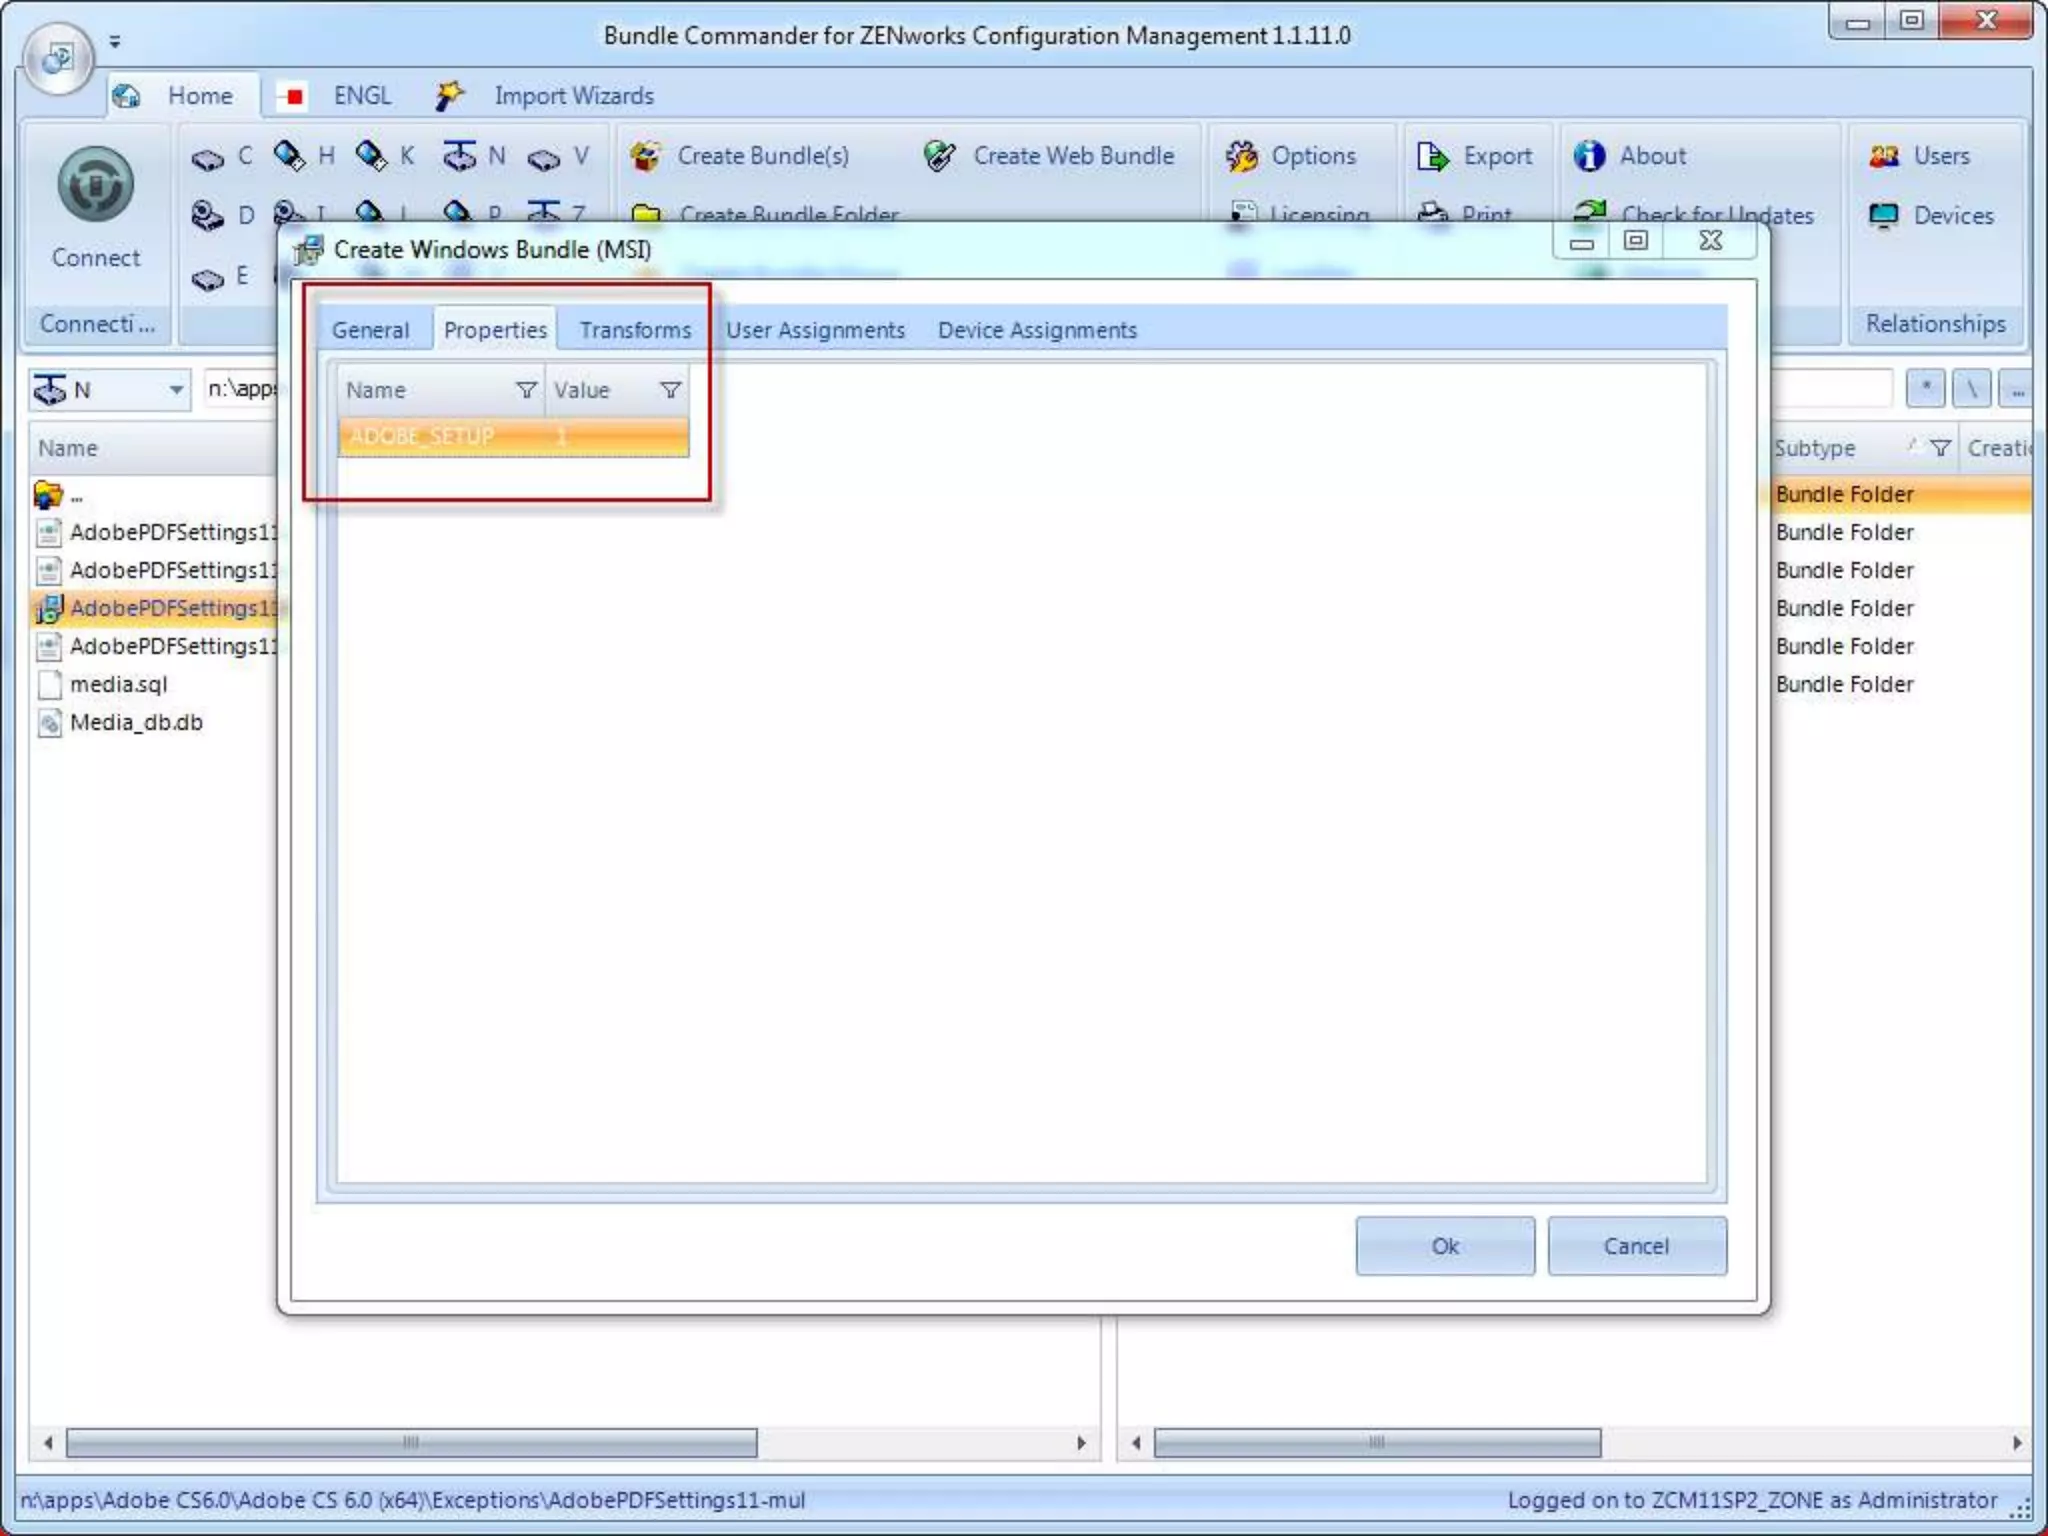Click the Options gear icon
This screenshot has height=1536, width=2048.
pos(1241,156)
